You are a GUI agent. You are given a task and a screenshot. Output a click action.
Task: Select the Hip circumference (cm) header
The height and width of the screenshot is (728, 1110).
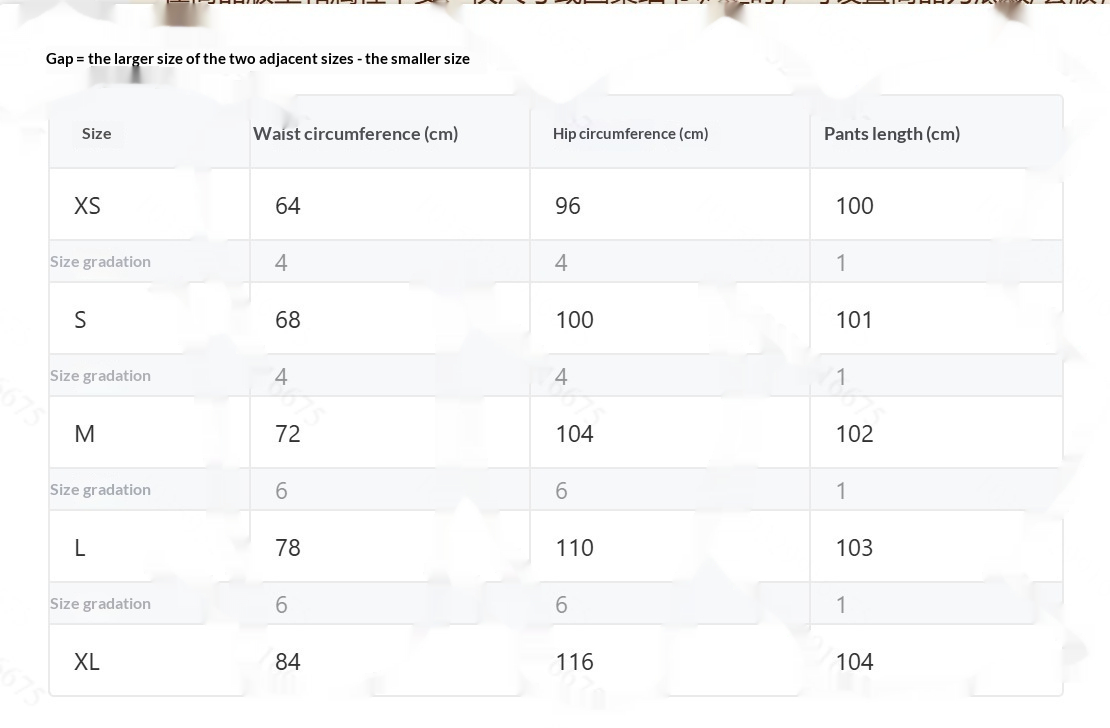630,133
